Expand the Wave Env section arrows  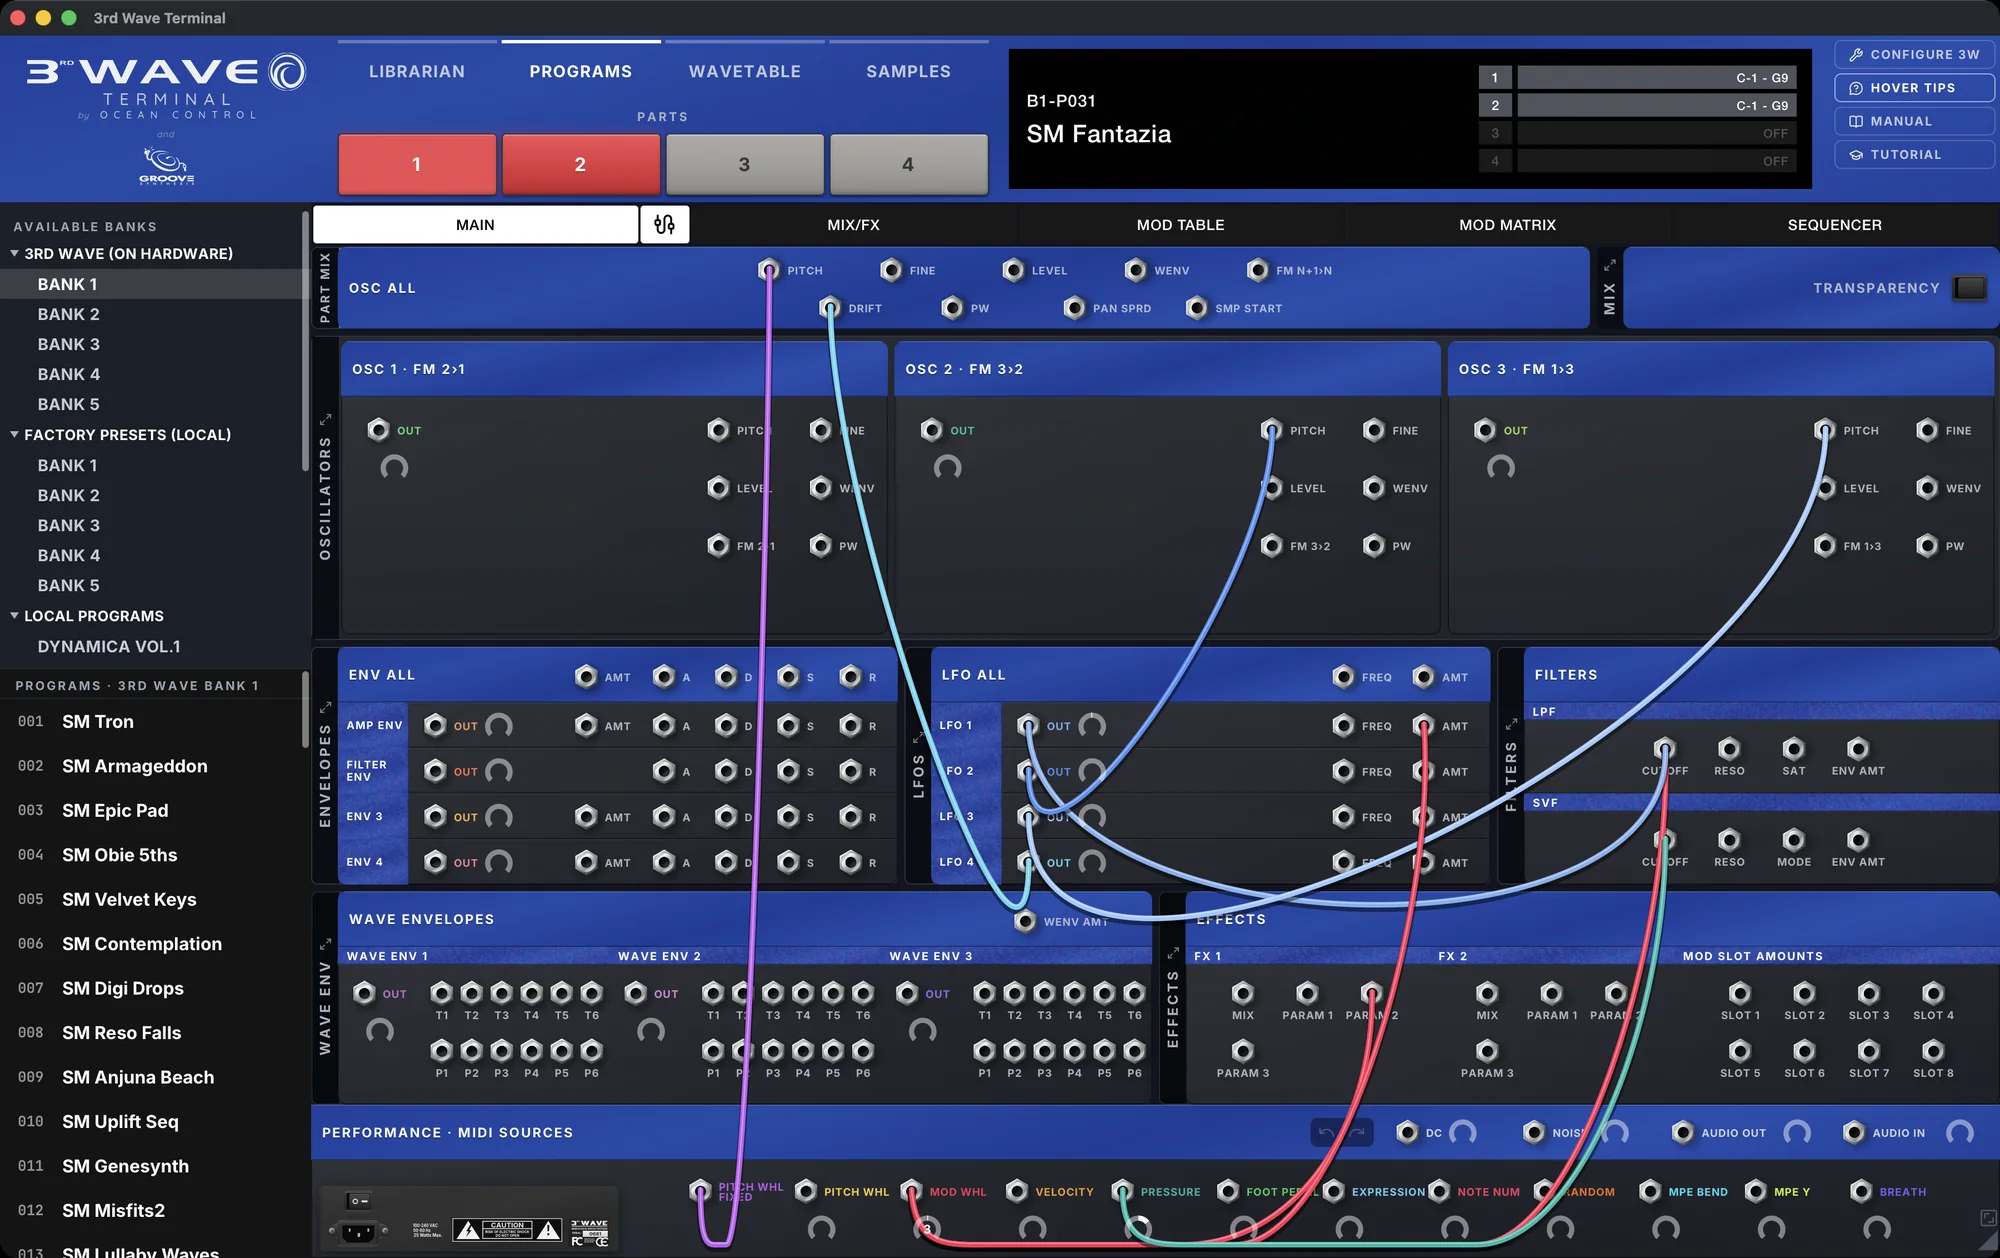pos(325,944)
